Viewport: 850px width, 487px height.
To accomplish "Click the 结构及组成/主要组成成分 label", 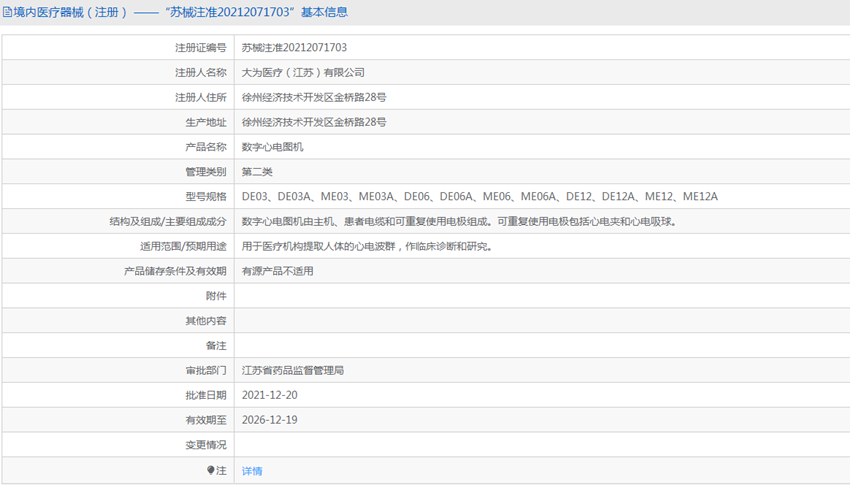I will tap(168, 221).
